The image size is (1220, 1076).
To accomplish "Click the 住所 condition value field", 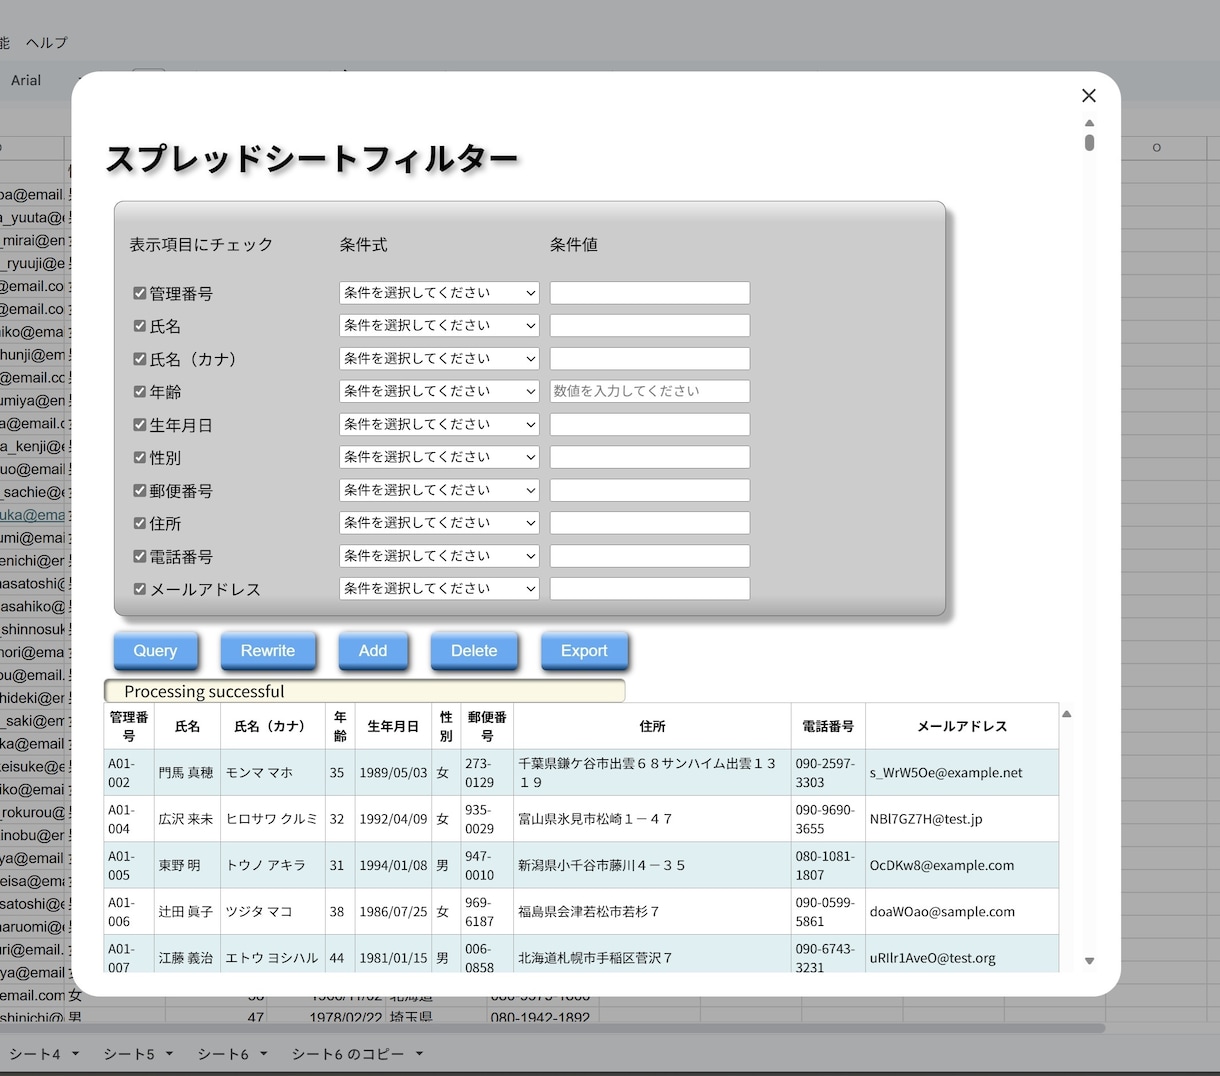I will (x=650, y=523).
